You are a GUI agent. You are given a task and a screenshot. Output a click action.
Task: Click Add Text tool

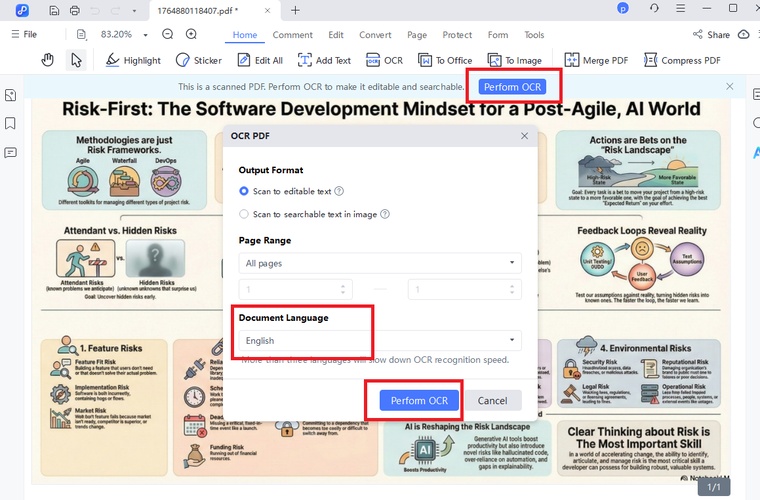tap(324, 61)
